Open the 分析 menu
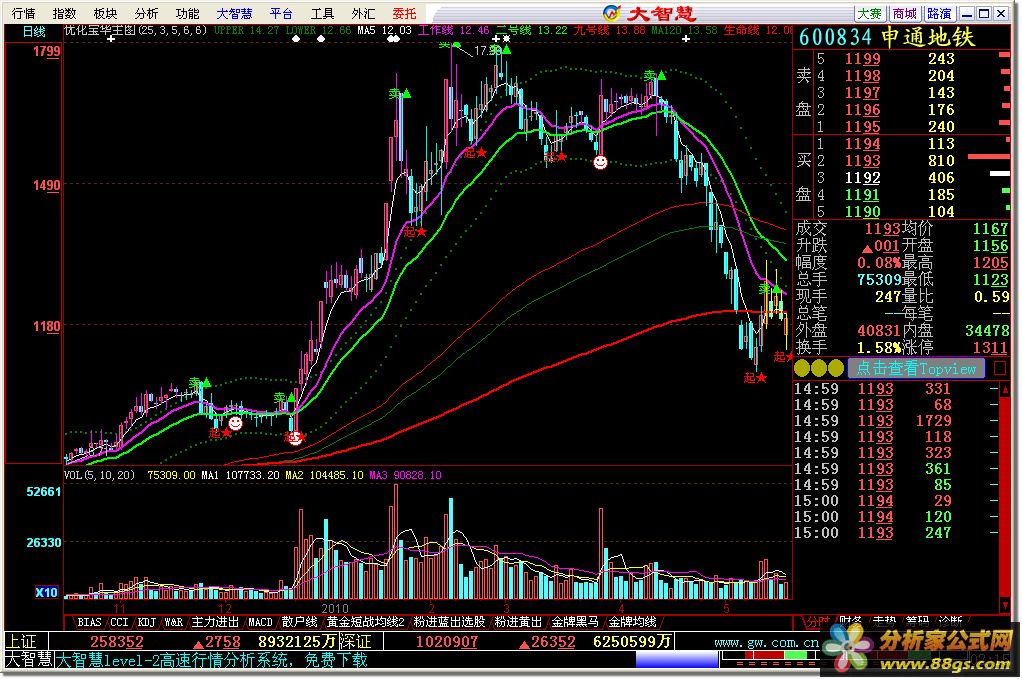1022x679 pixels. click(x=147, y=13)
